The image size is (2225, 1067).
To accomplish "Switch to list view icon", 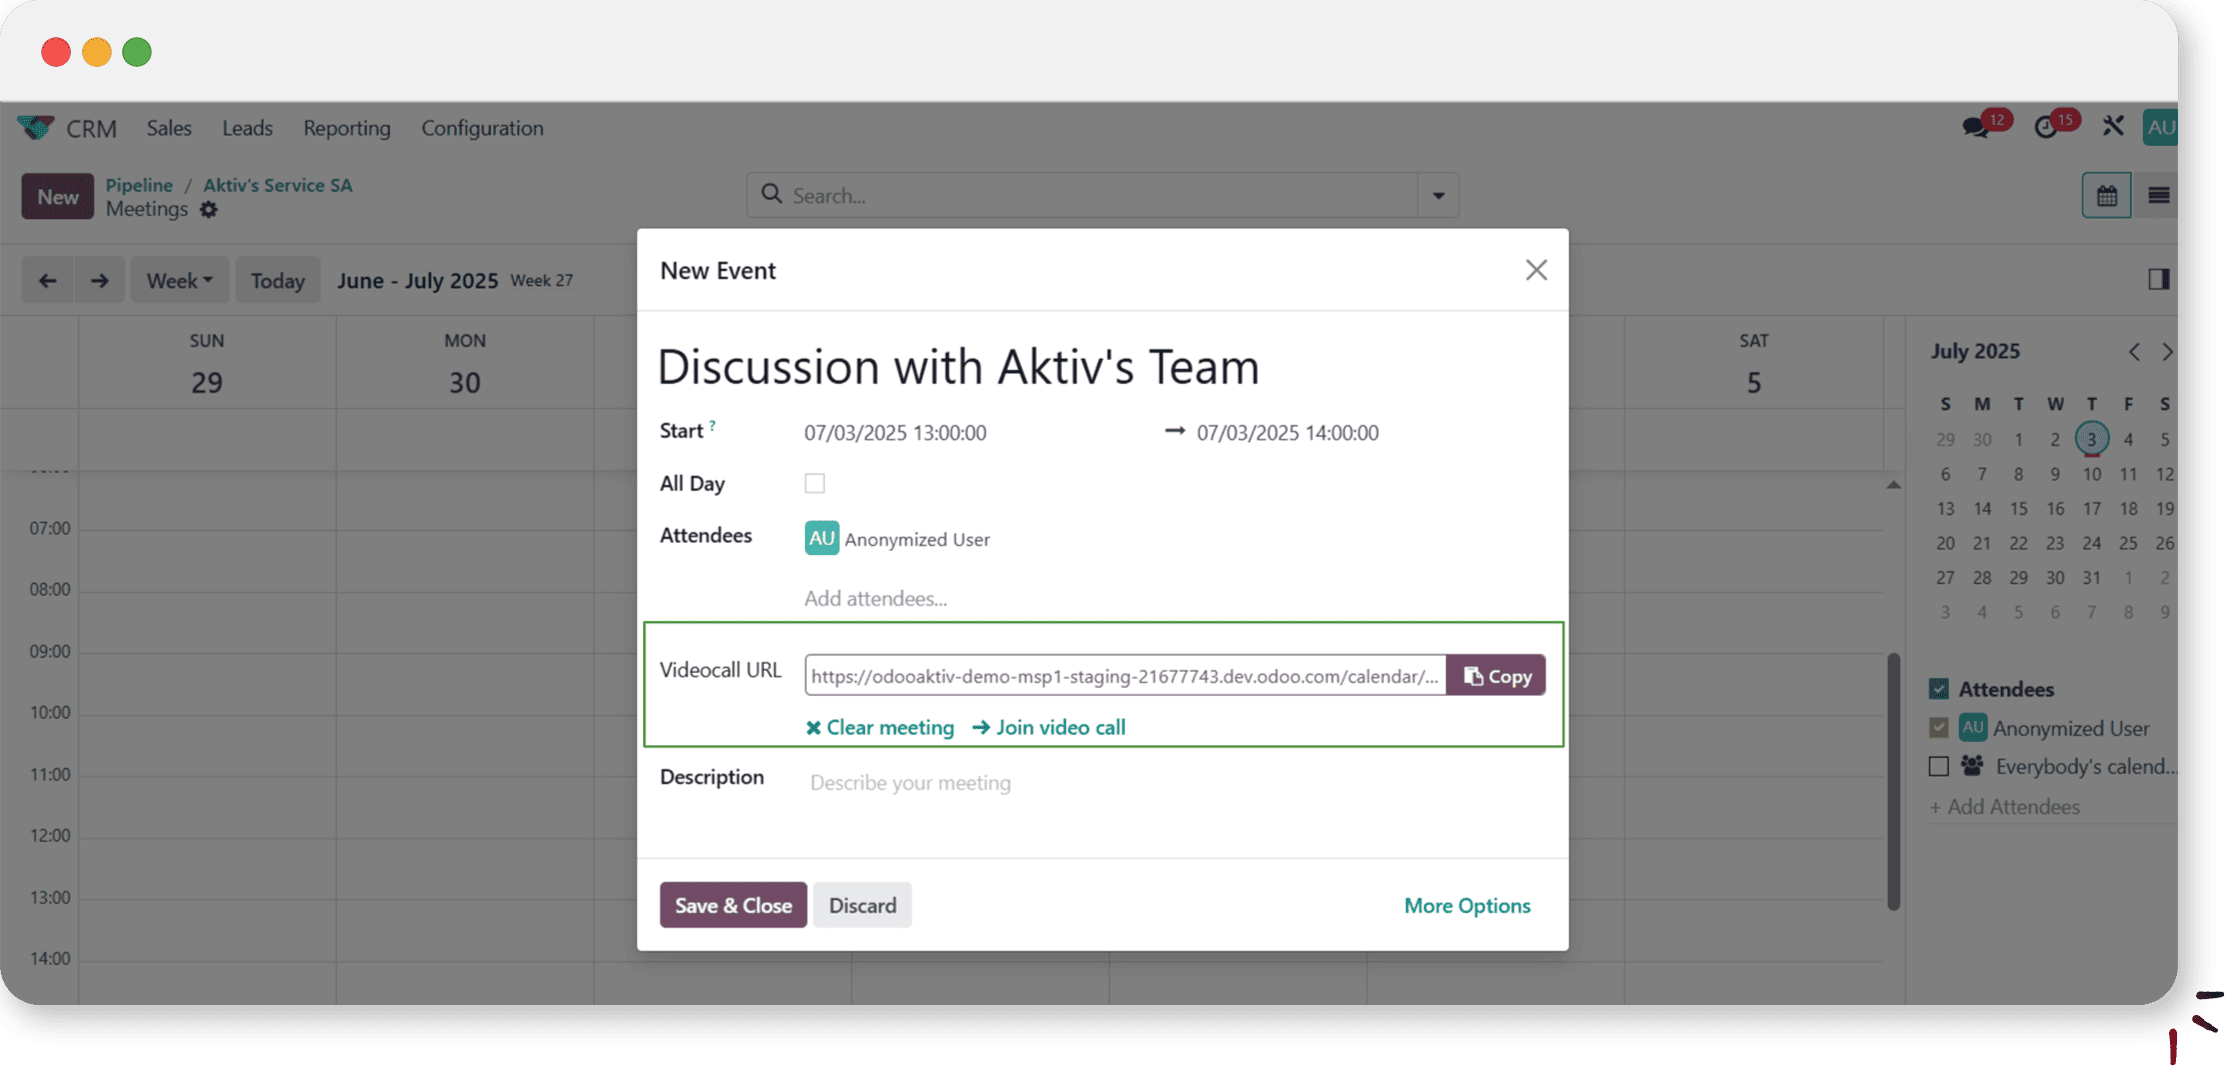I will [x=2158, y=196].
